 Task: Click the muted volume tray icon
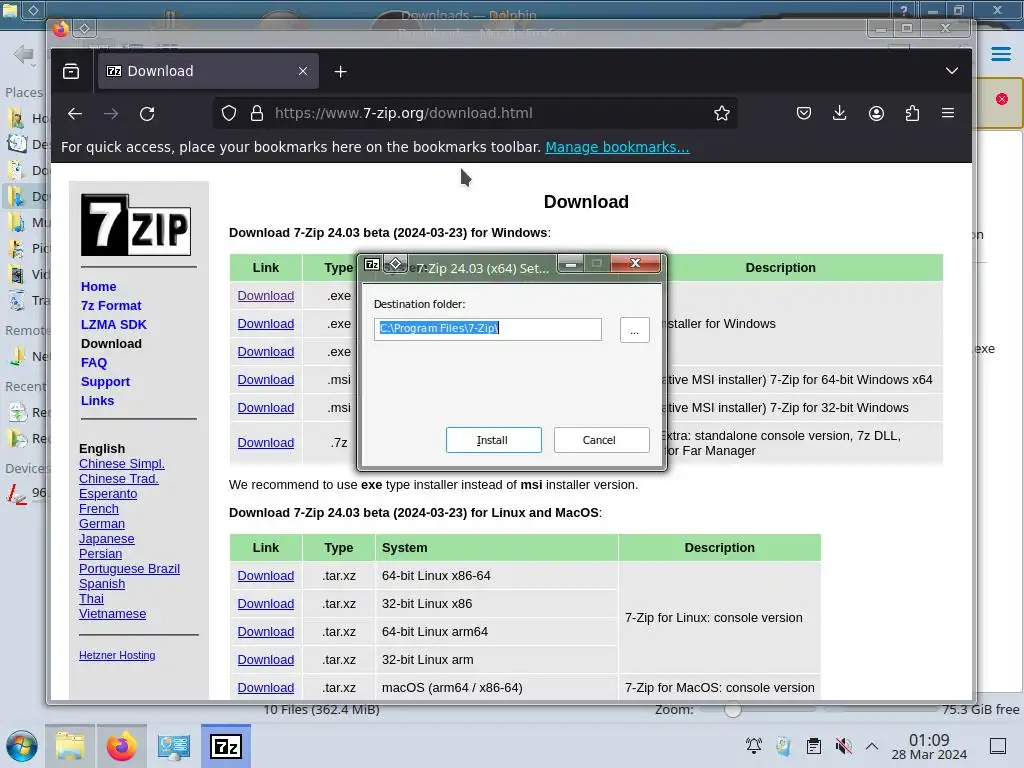pyautogui.click(x=843, y=746)
